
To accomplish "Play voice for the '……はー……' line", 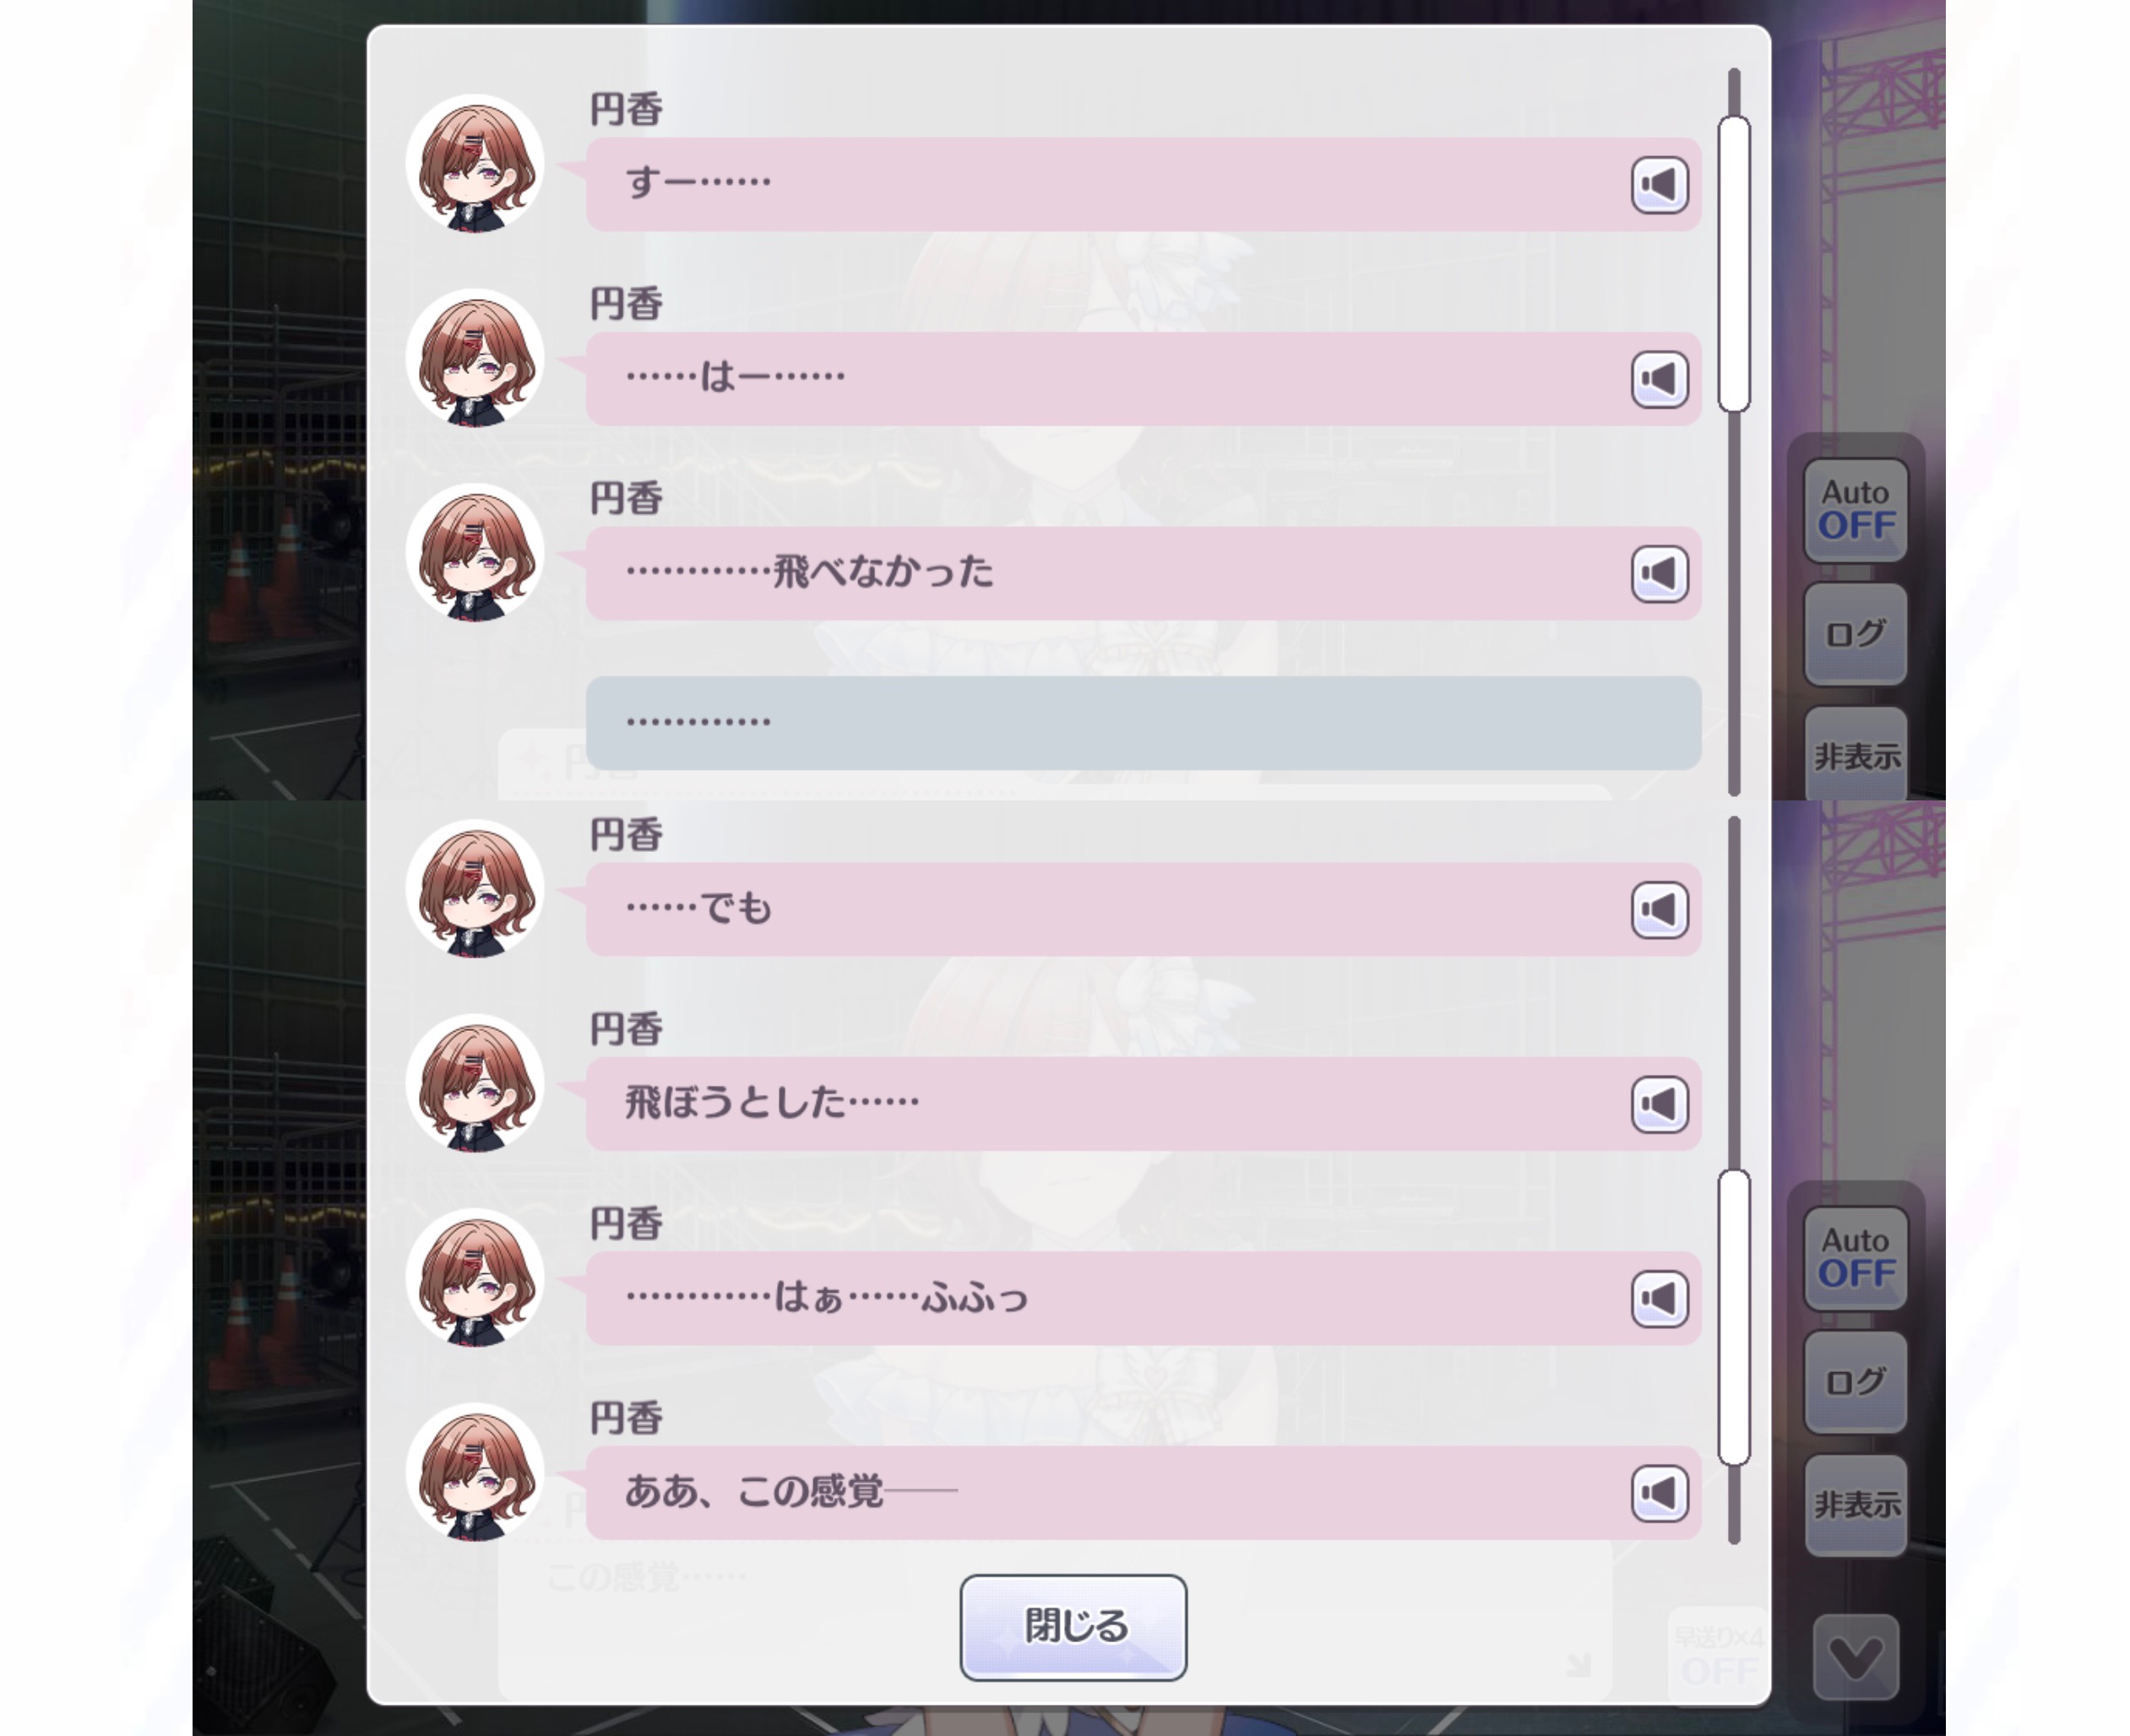I will click(x=1660, y=379).
